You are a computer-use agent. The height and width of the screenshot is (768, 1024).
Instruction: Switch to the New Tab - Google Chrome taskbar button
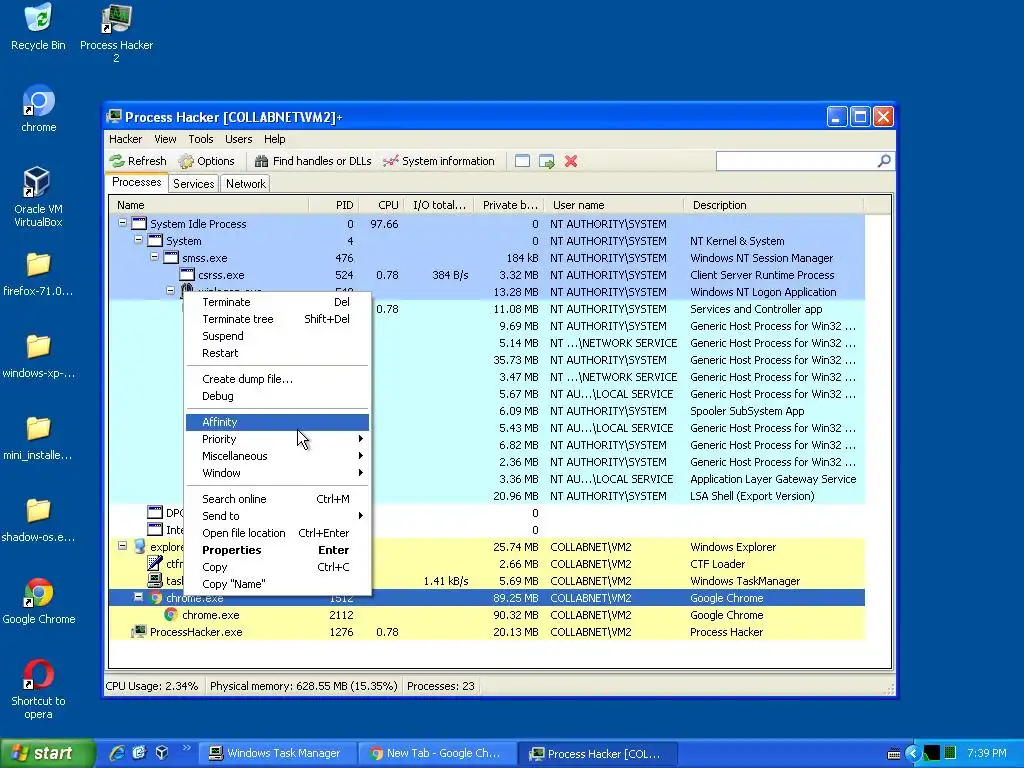pos(437,753)
